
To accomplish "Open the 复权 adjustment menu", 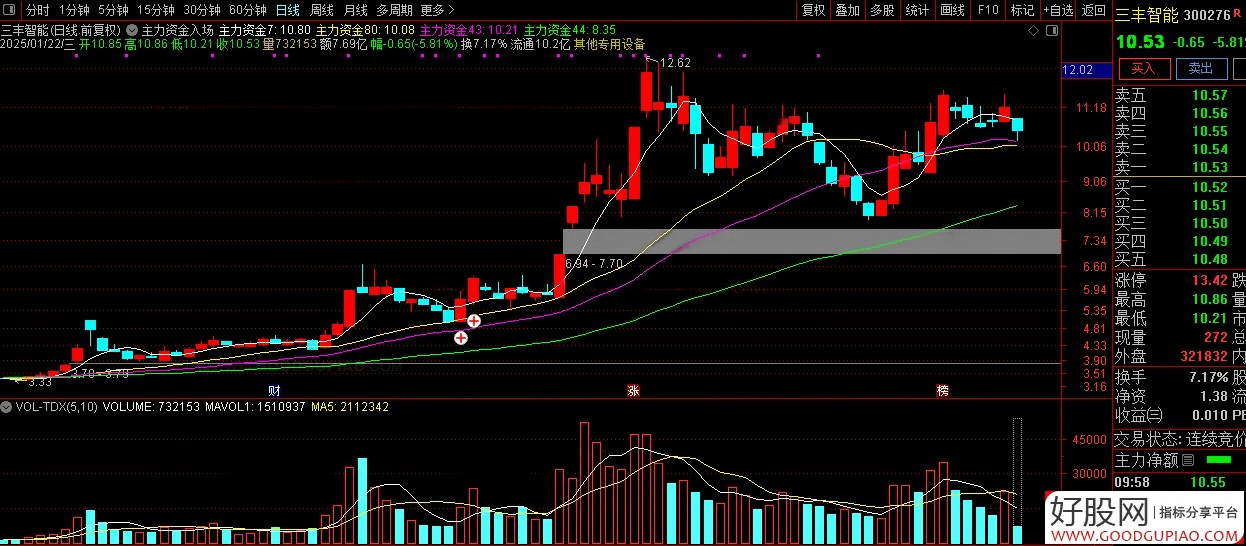I will (814, 10).
